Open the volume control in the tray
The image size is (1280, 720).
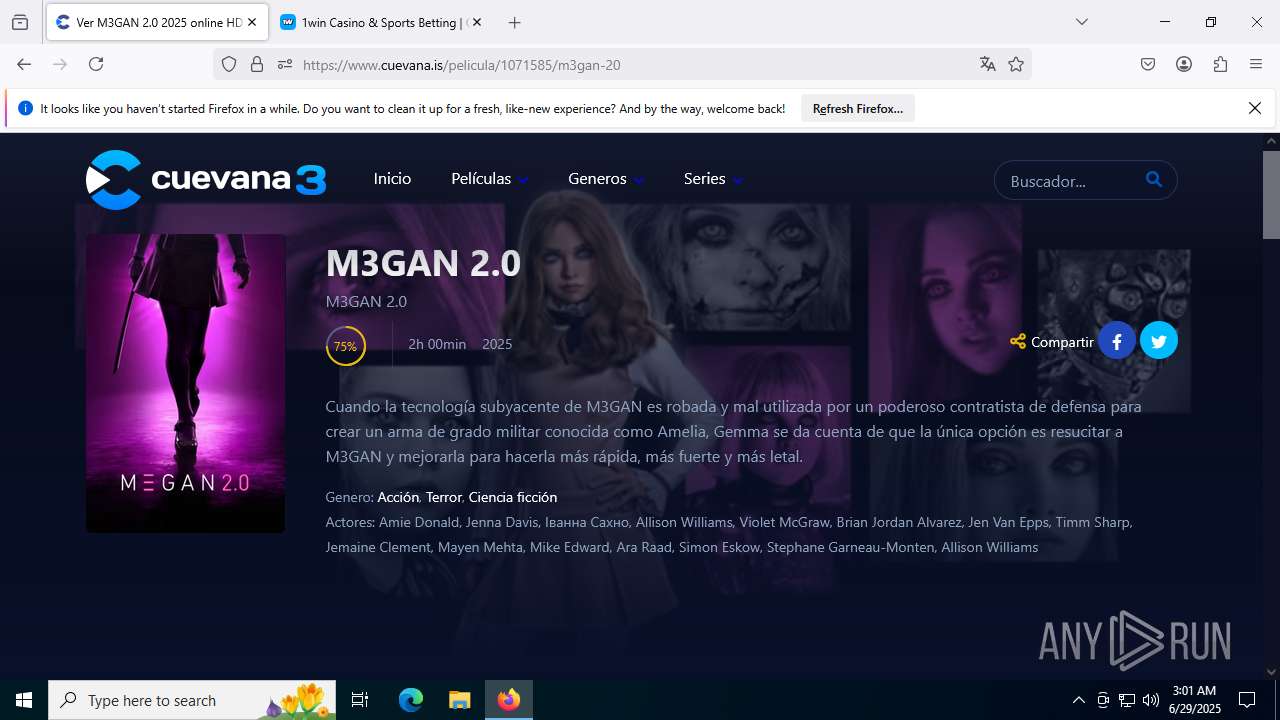[x=1151, y=700]
